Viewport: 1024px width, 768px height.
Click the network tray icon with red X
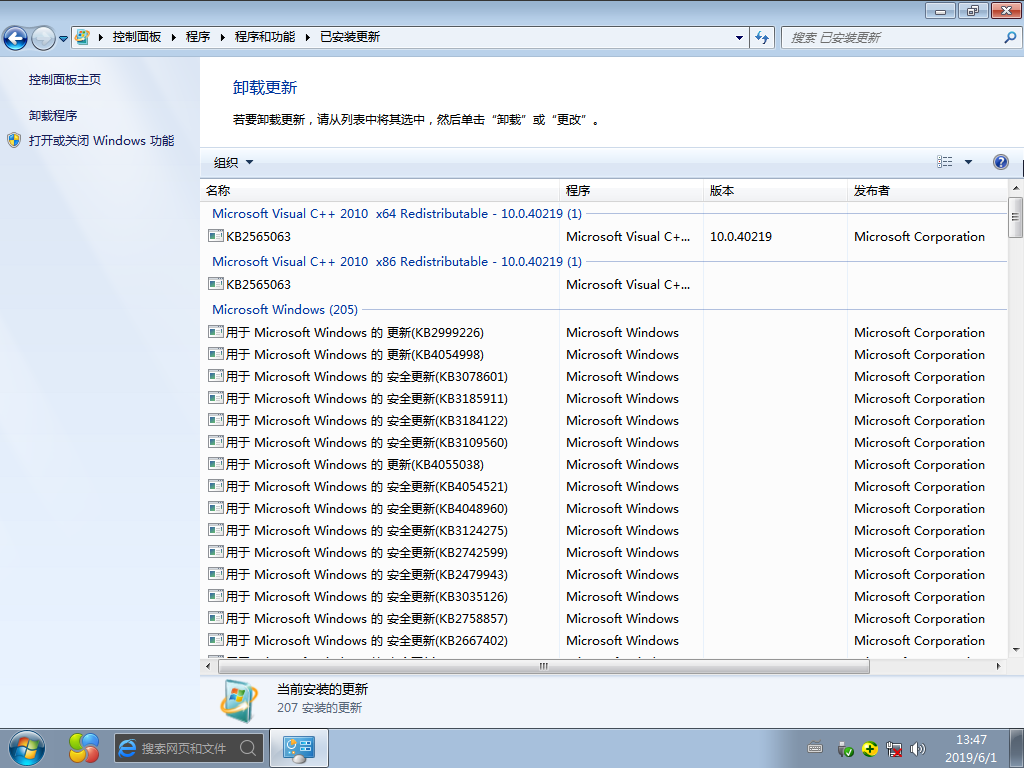pos(894,748)
